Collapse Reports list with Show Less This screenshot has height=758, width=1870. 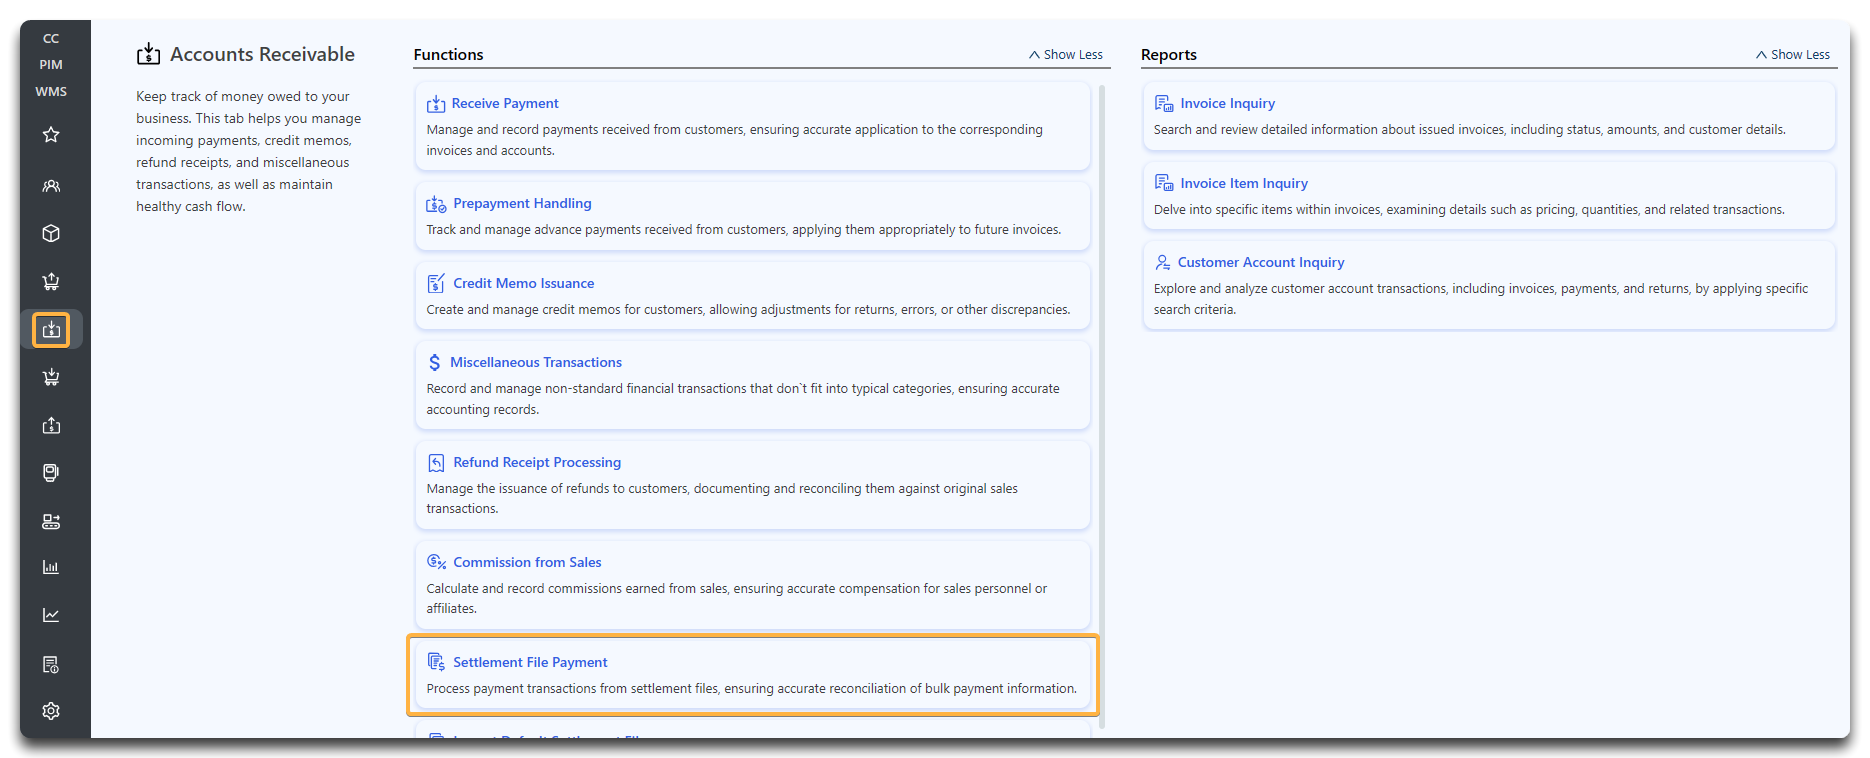[x=1793, y=55]
